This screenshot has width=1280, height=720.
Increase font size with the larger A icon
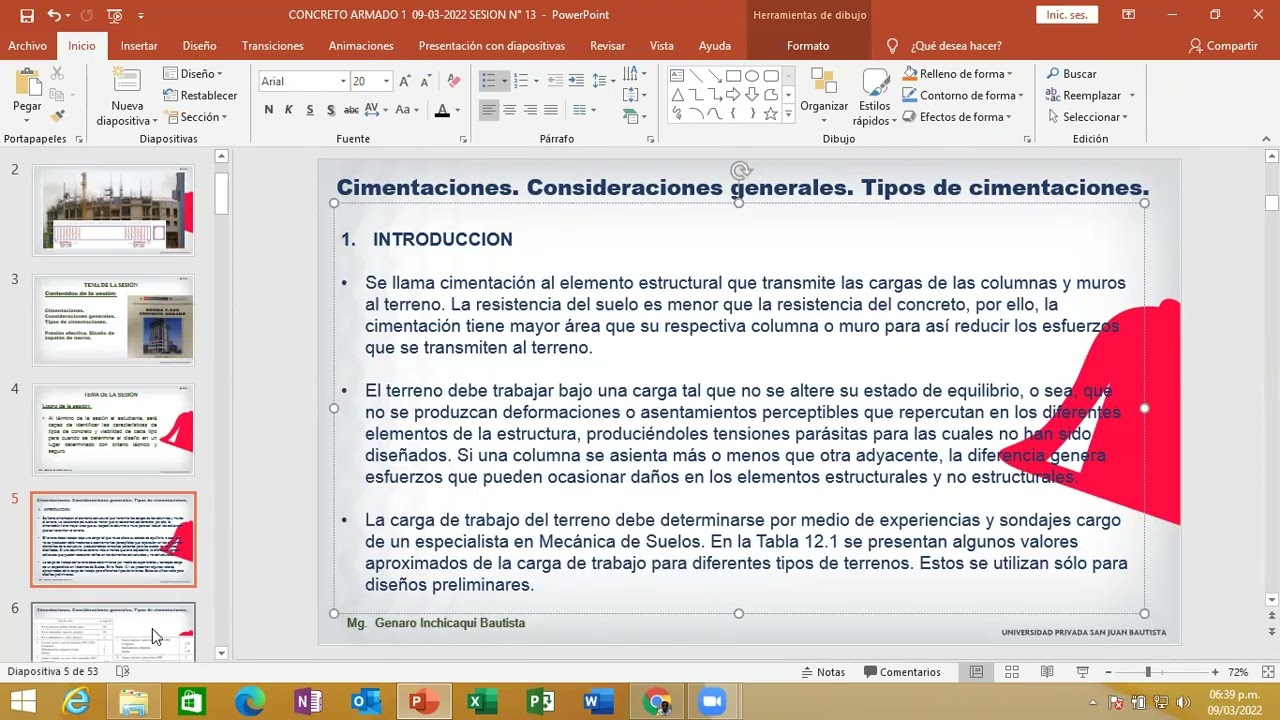coord(405,81)
